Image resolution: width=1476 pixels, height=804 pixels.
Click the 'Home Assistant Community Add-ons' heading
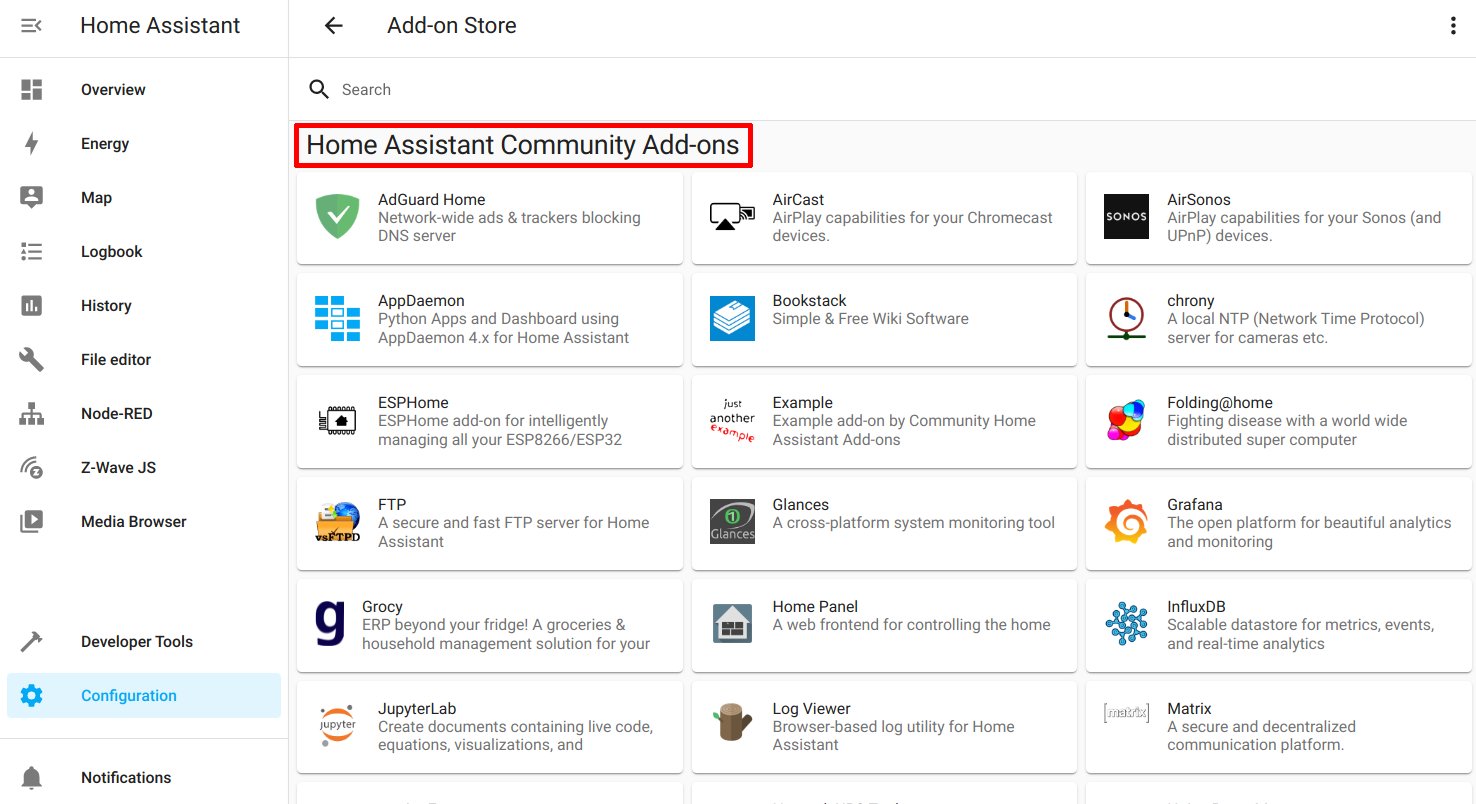click(523, 145)
